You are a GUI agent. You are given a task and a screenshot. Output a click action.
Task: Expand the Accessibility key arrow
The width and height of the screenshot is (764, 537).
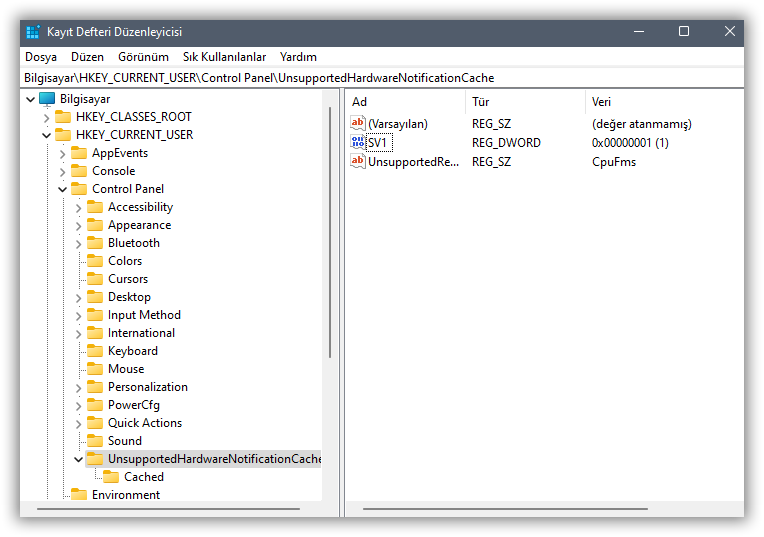click(x=79, y=207)
